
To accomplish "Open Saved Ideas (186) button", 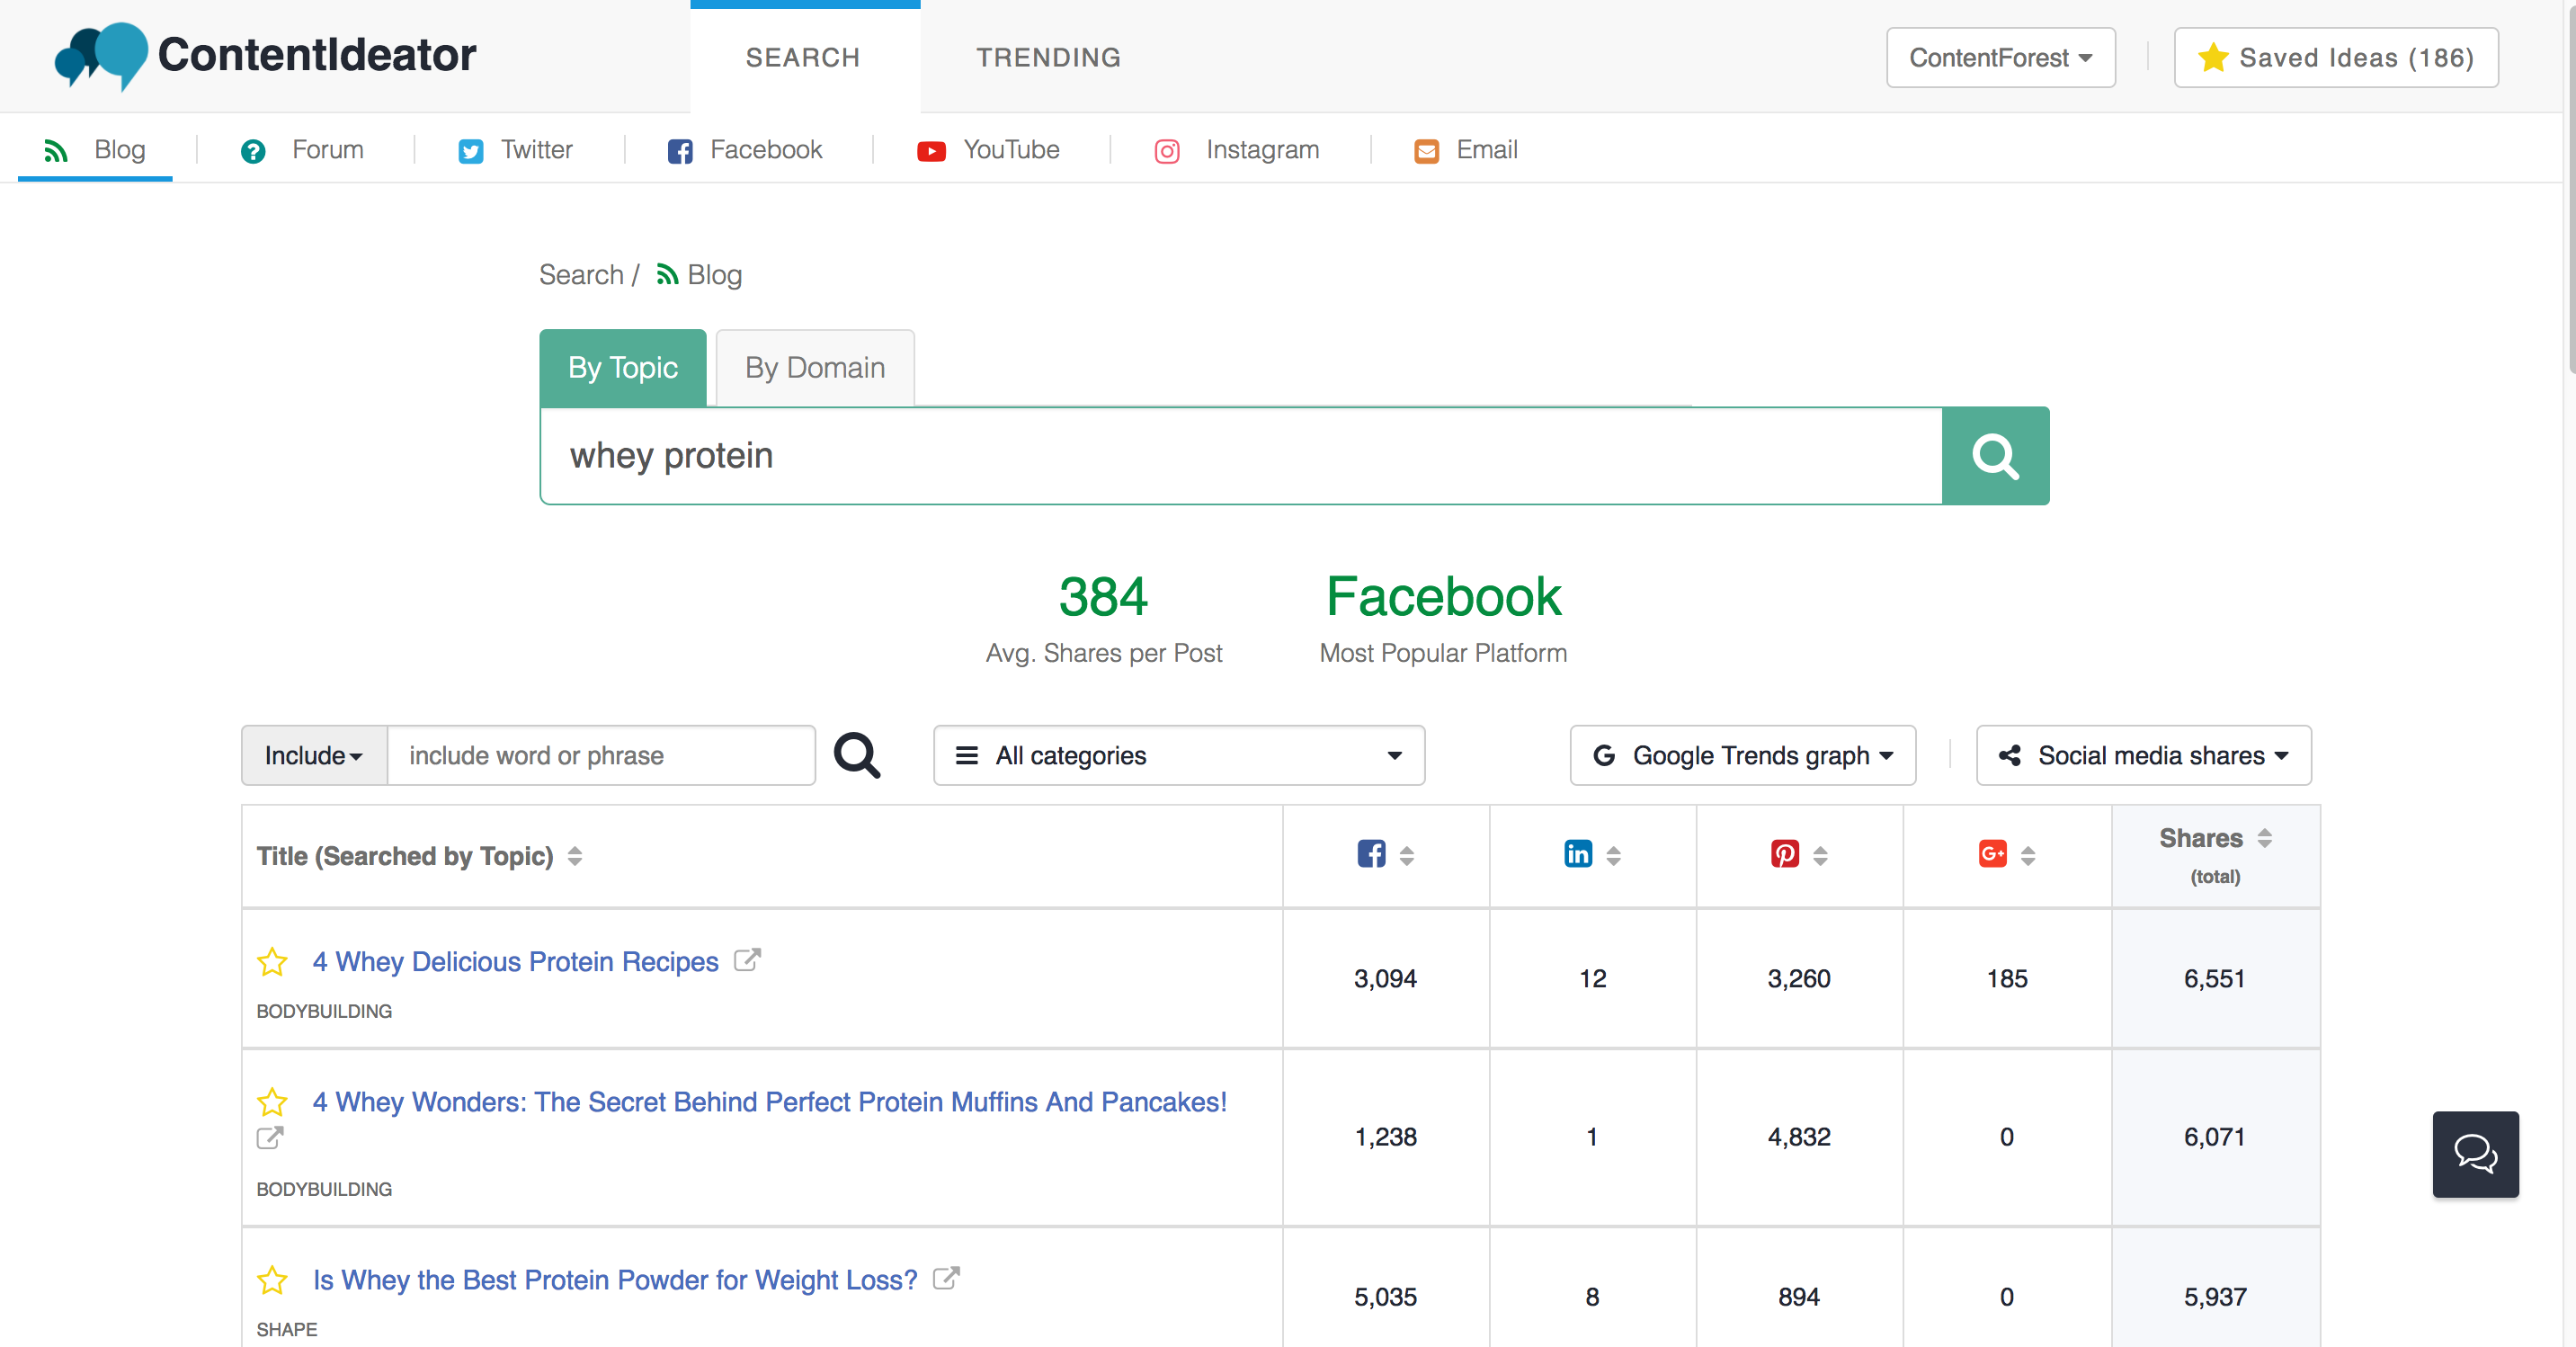I will pyautogui.click(x=2335, y=58).
